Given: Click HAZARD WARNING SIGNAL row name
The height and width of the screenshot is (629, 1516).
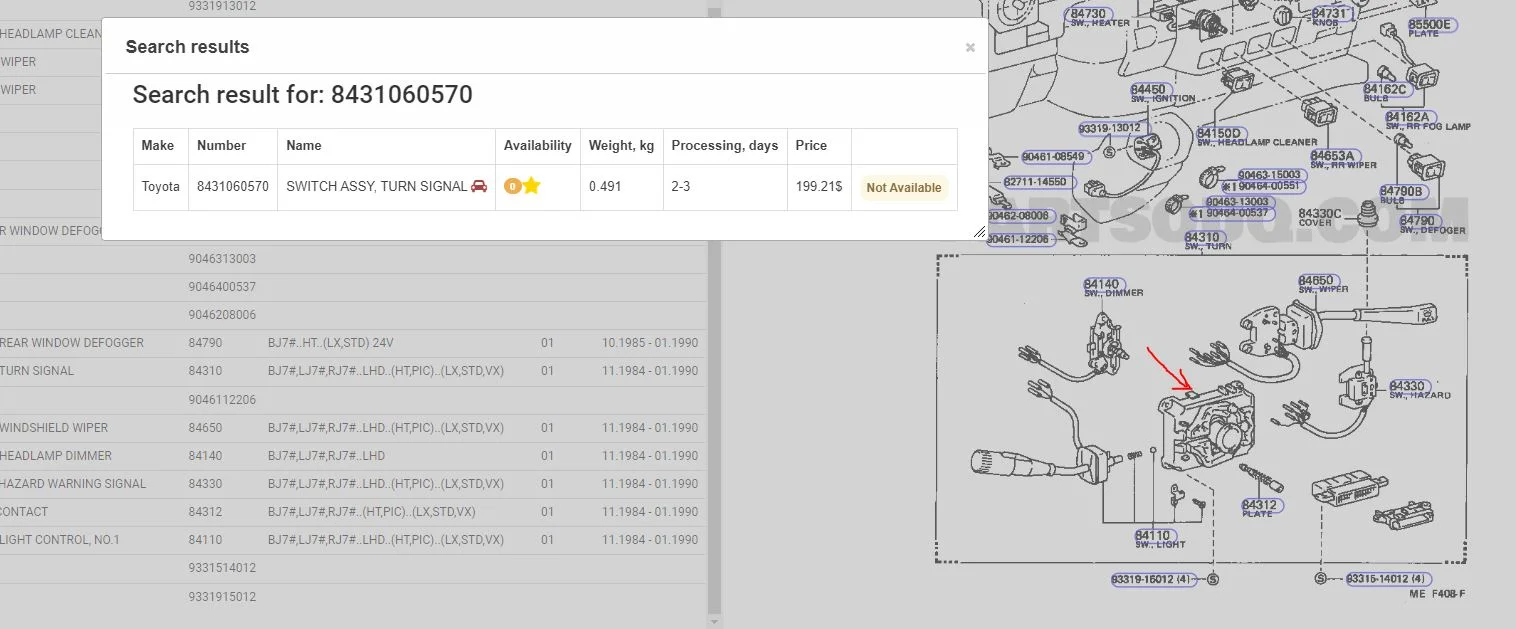Looking at the screenshot, I should [x=73, y=484].
